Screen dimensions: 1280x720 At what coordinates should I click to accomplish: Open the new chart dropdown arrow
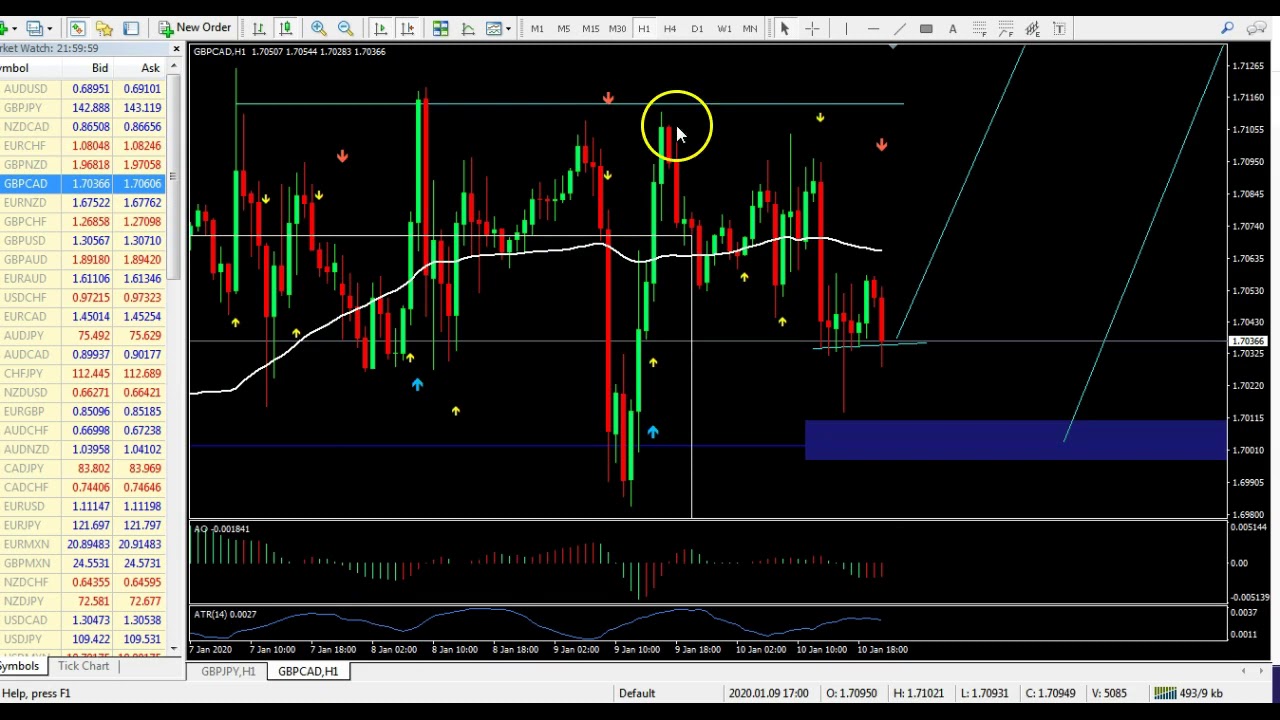coord(14,28)
